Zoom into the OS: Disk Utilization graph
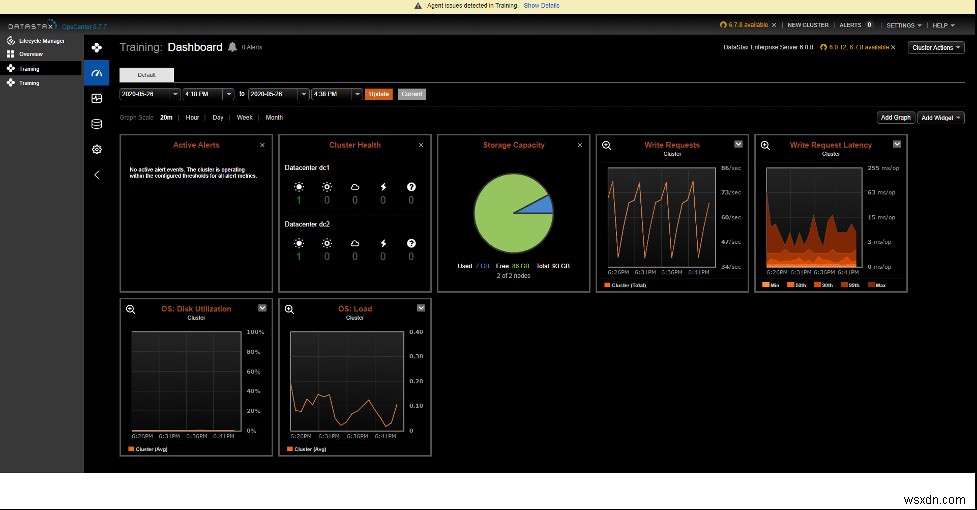Viewport: 977px width, 510px height. coord(130,309)
